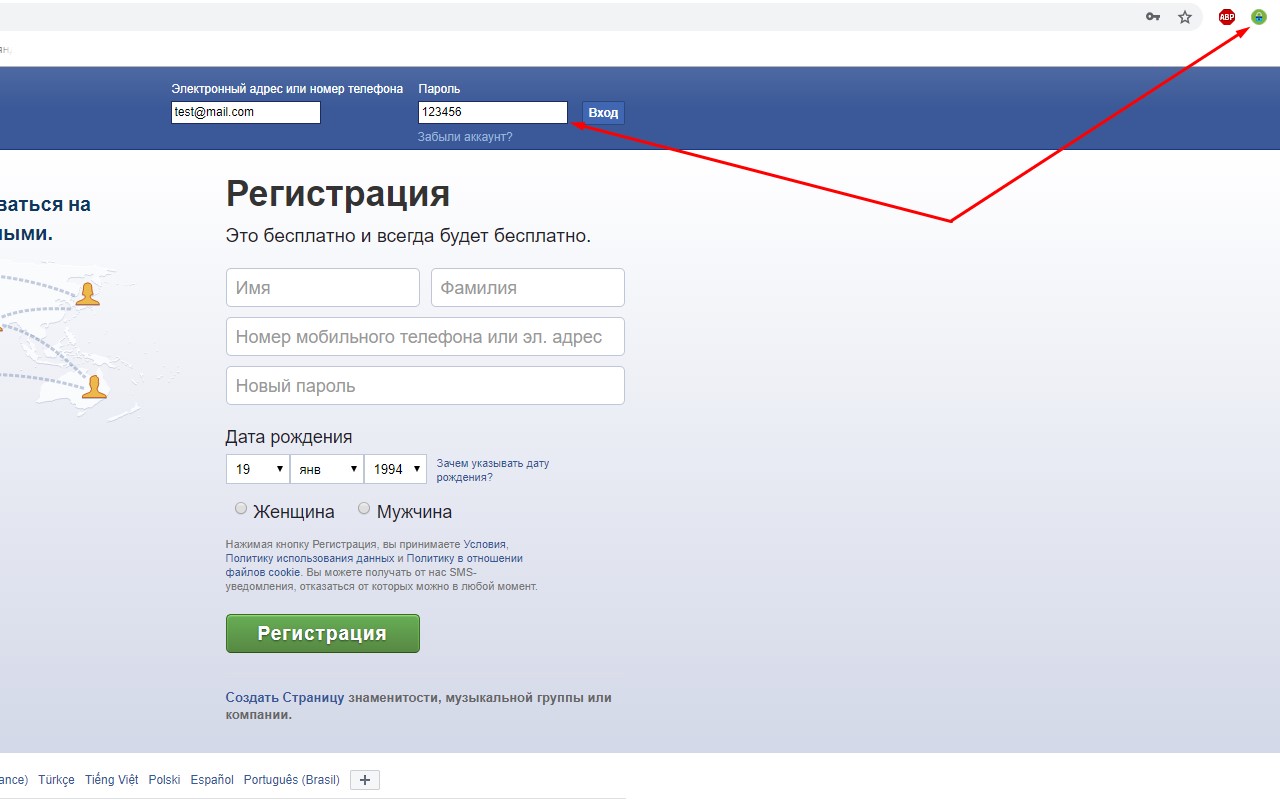Image resolution: width=1280 pixels, height=800 pixels.
Task: Select the Женщина gender radio button
Action: pos(241,508)
